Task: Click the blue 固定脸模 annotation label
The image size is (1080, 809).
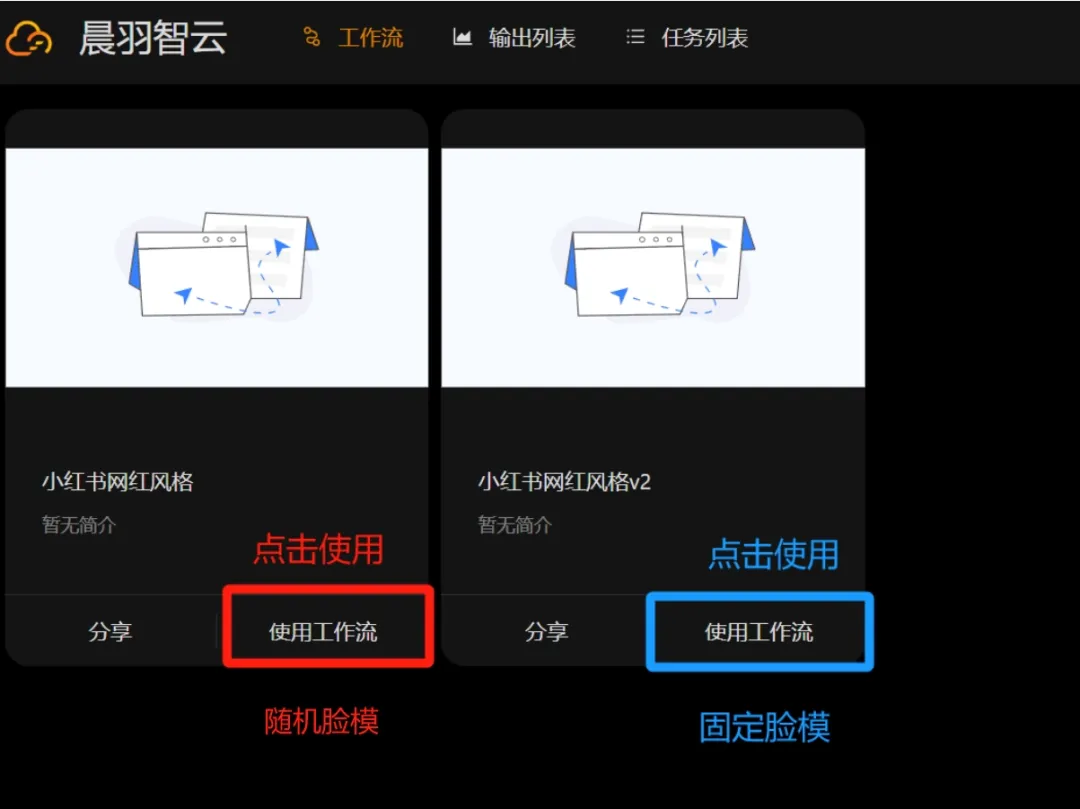Action: (765, 727)
